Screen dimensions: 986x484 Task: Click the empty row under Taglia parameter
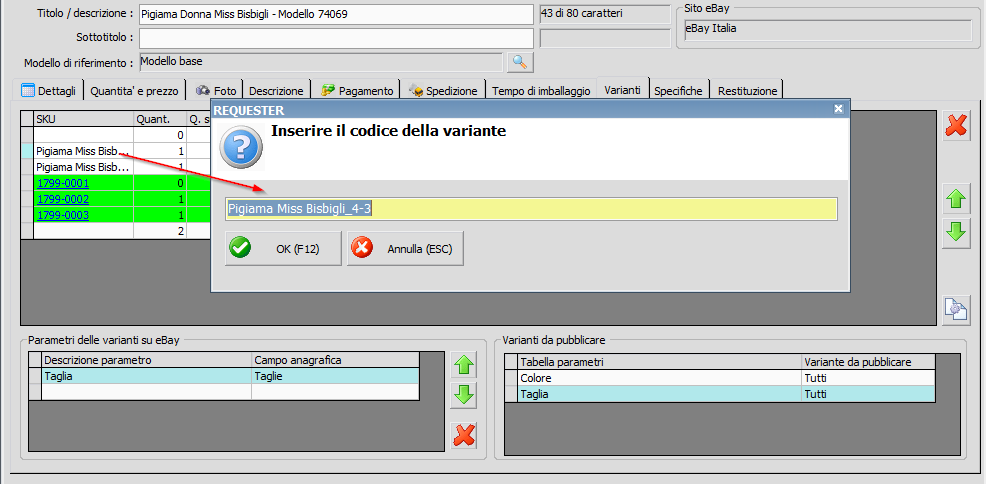point(230,392)
